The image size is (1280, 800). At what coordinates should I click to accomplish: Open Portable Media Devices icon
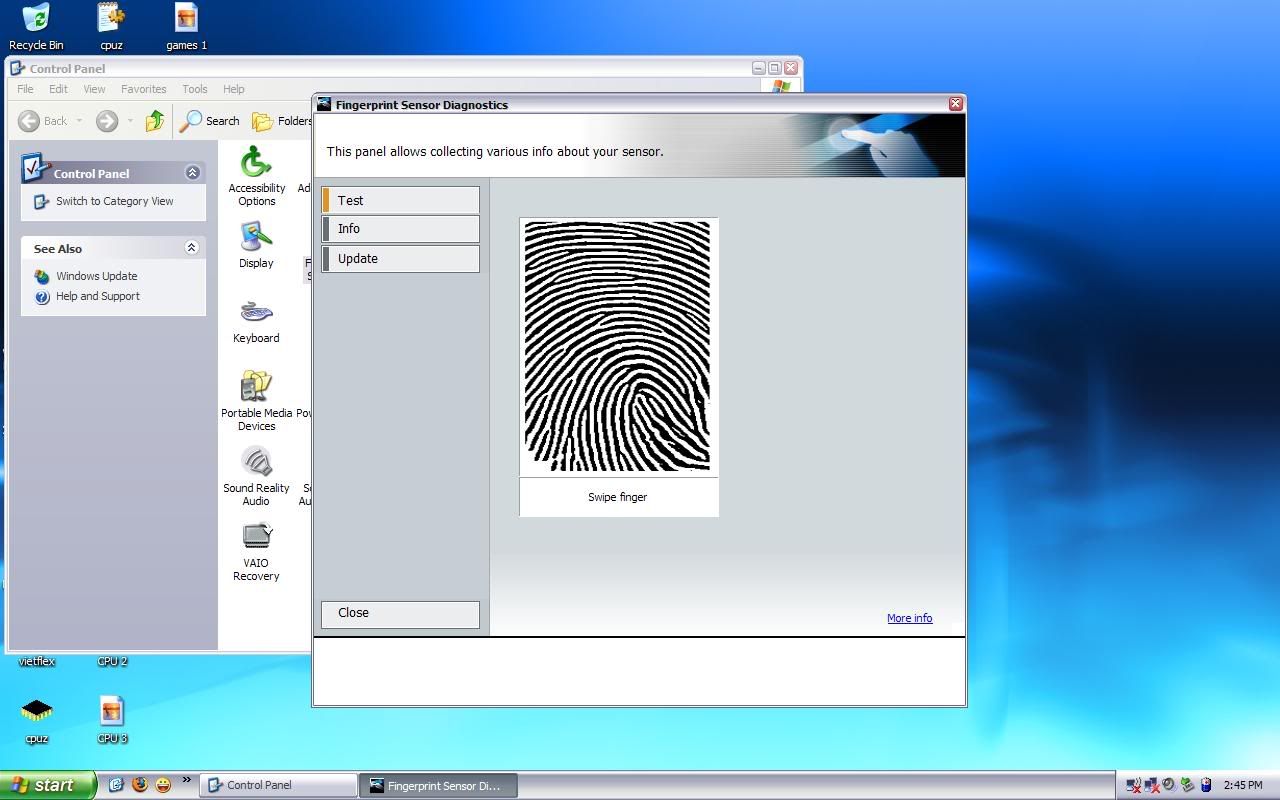pyautogui.click(x=257, y=401)
